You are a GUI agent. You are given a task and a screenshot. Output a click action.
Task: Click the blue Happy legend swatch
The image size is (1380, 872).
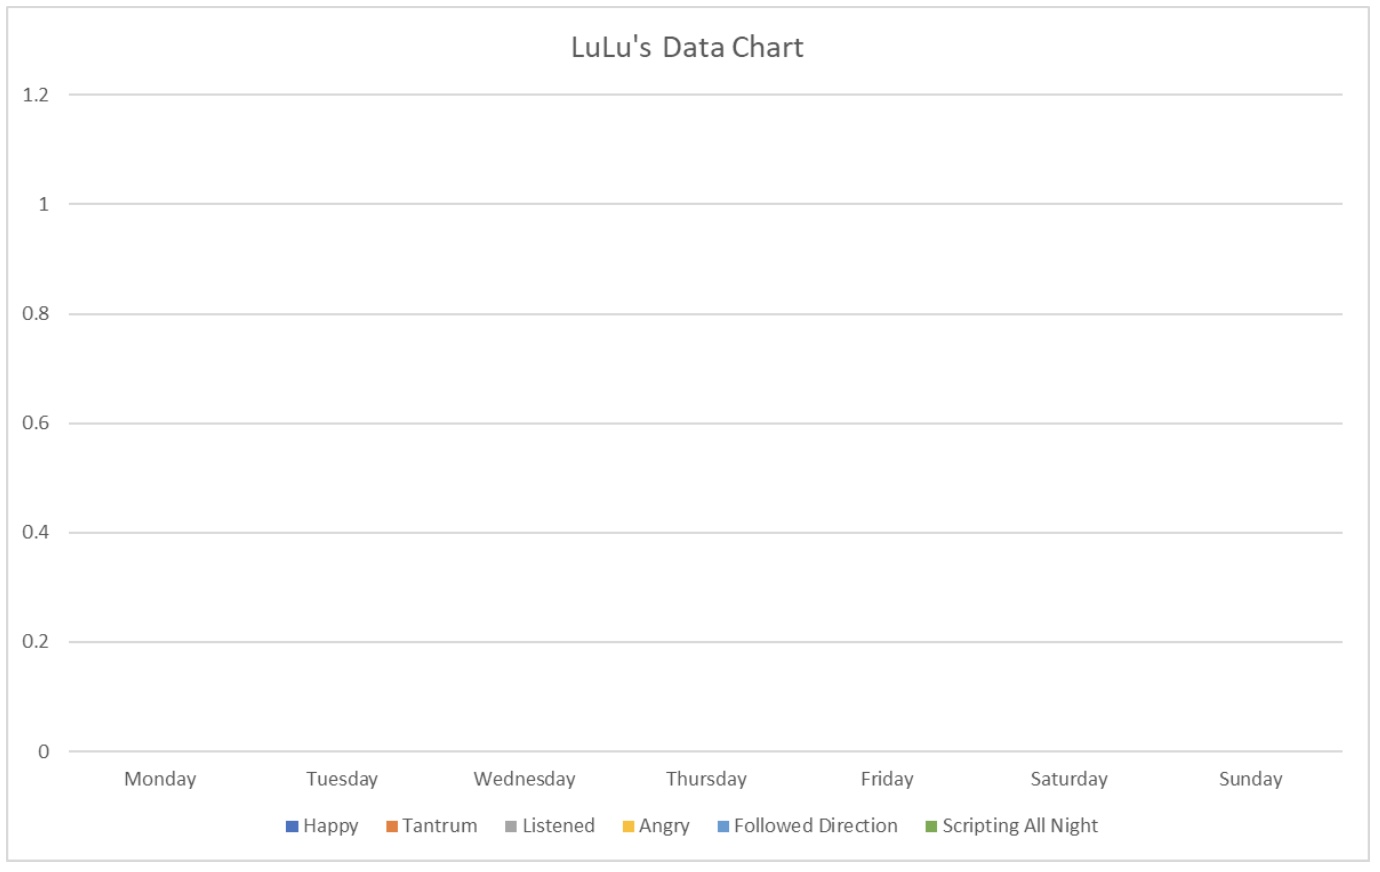(x=292, y=826)
